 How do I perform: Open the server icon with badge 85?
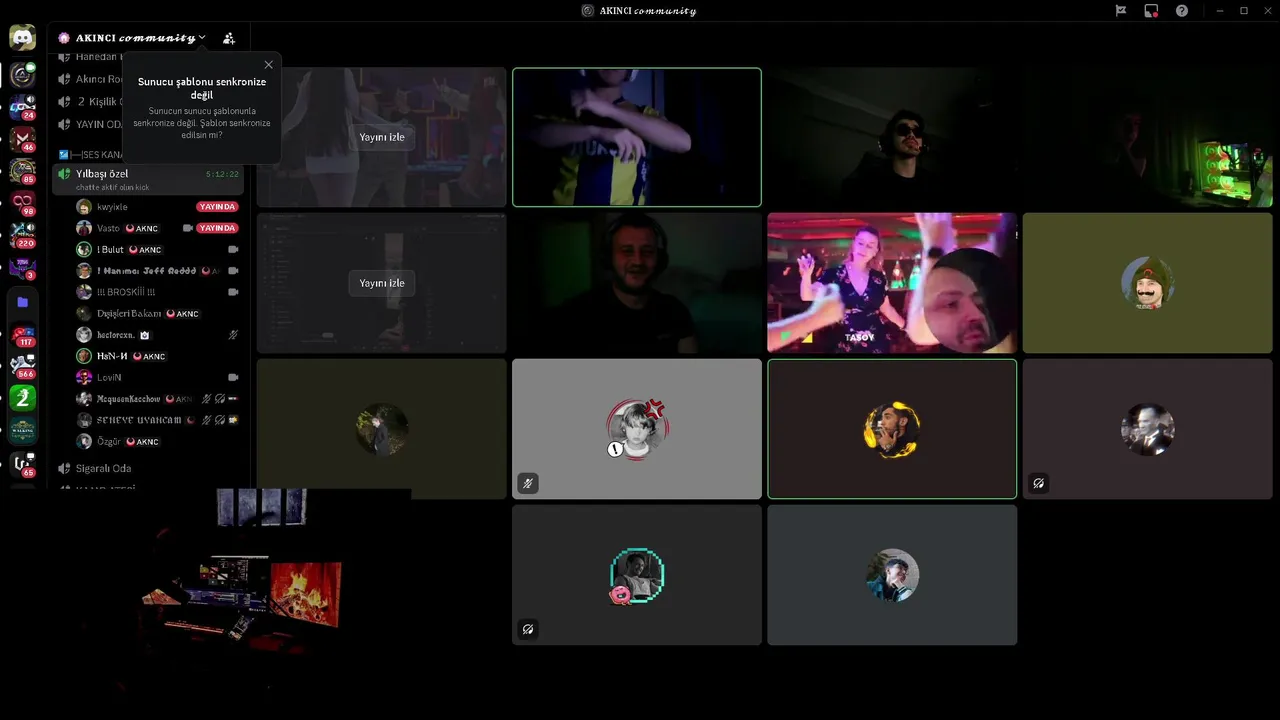[22, 171]
